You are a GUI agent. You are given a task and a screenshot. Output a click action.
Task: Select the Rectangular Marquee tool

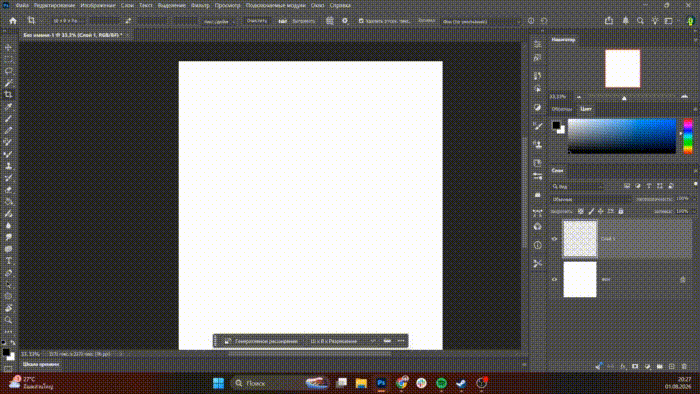point(8,59)
